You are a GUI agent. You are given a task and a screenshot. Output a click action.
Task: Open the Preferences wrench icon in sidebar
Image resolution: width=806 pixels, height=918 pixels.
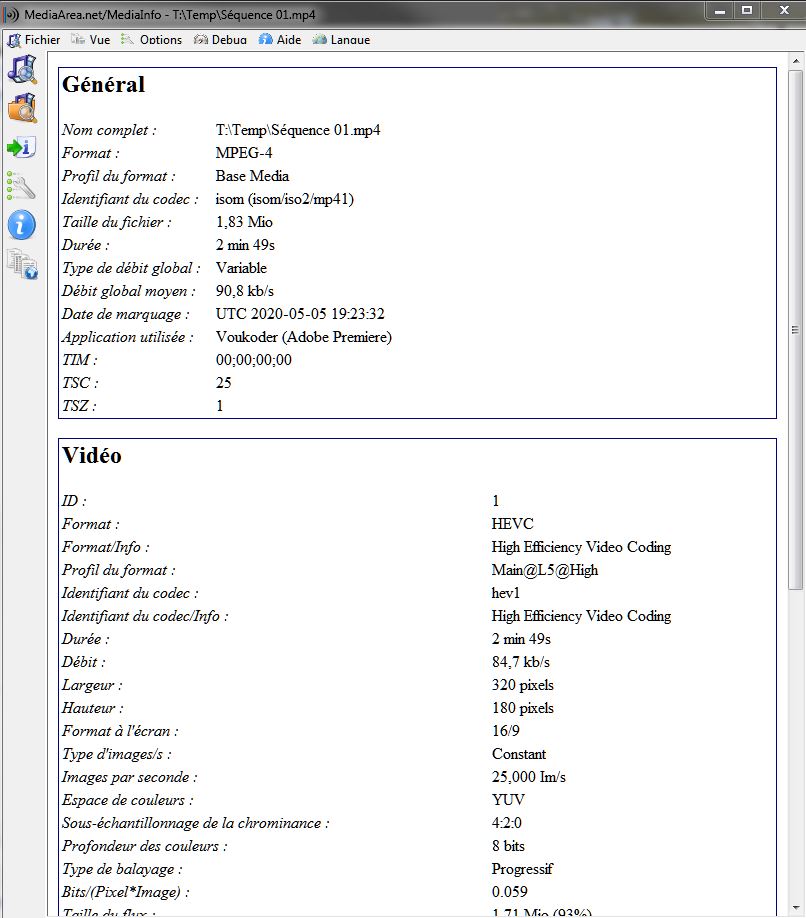tap(22, 186)
